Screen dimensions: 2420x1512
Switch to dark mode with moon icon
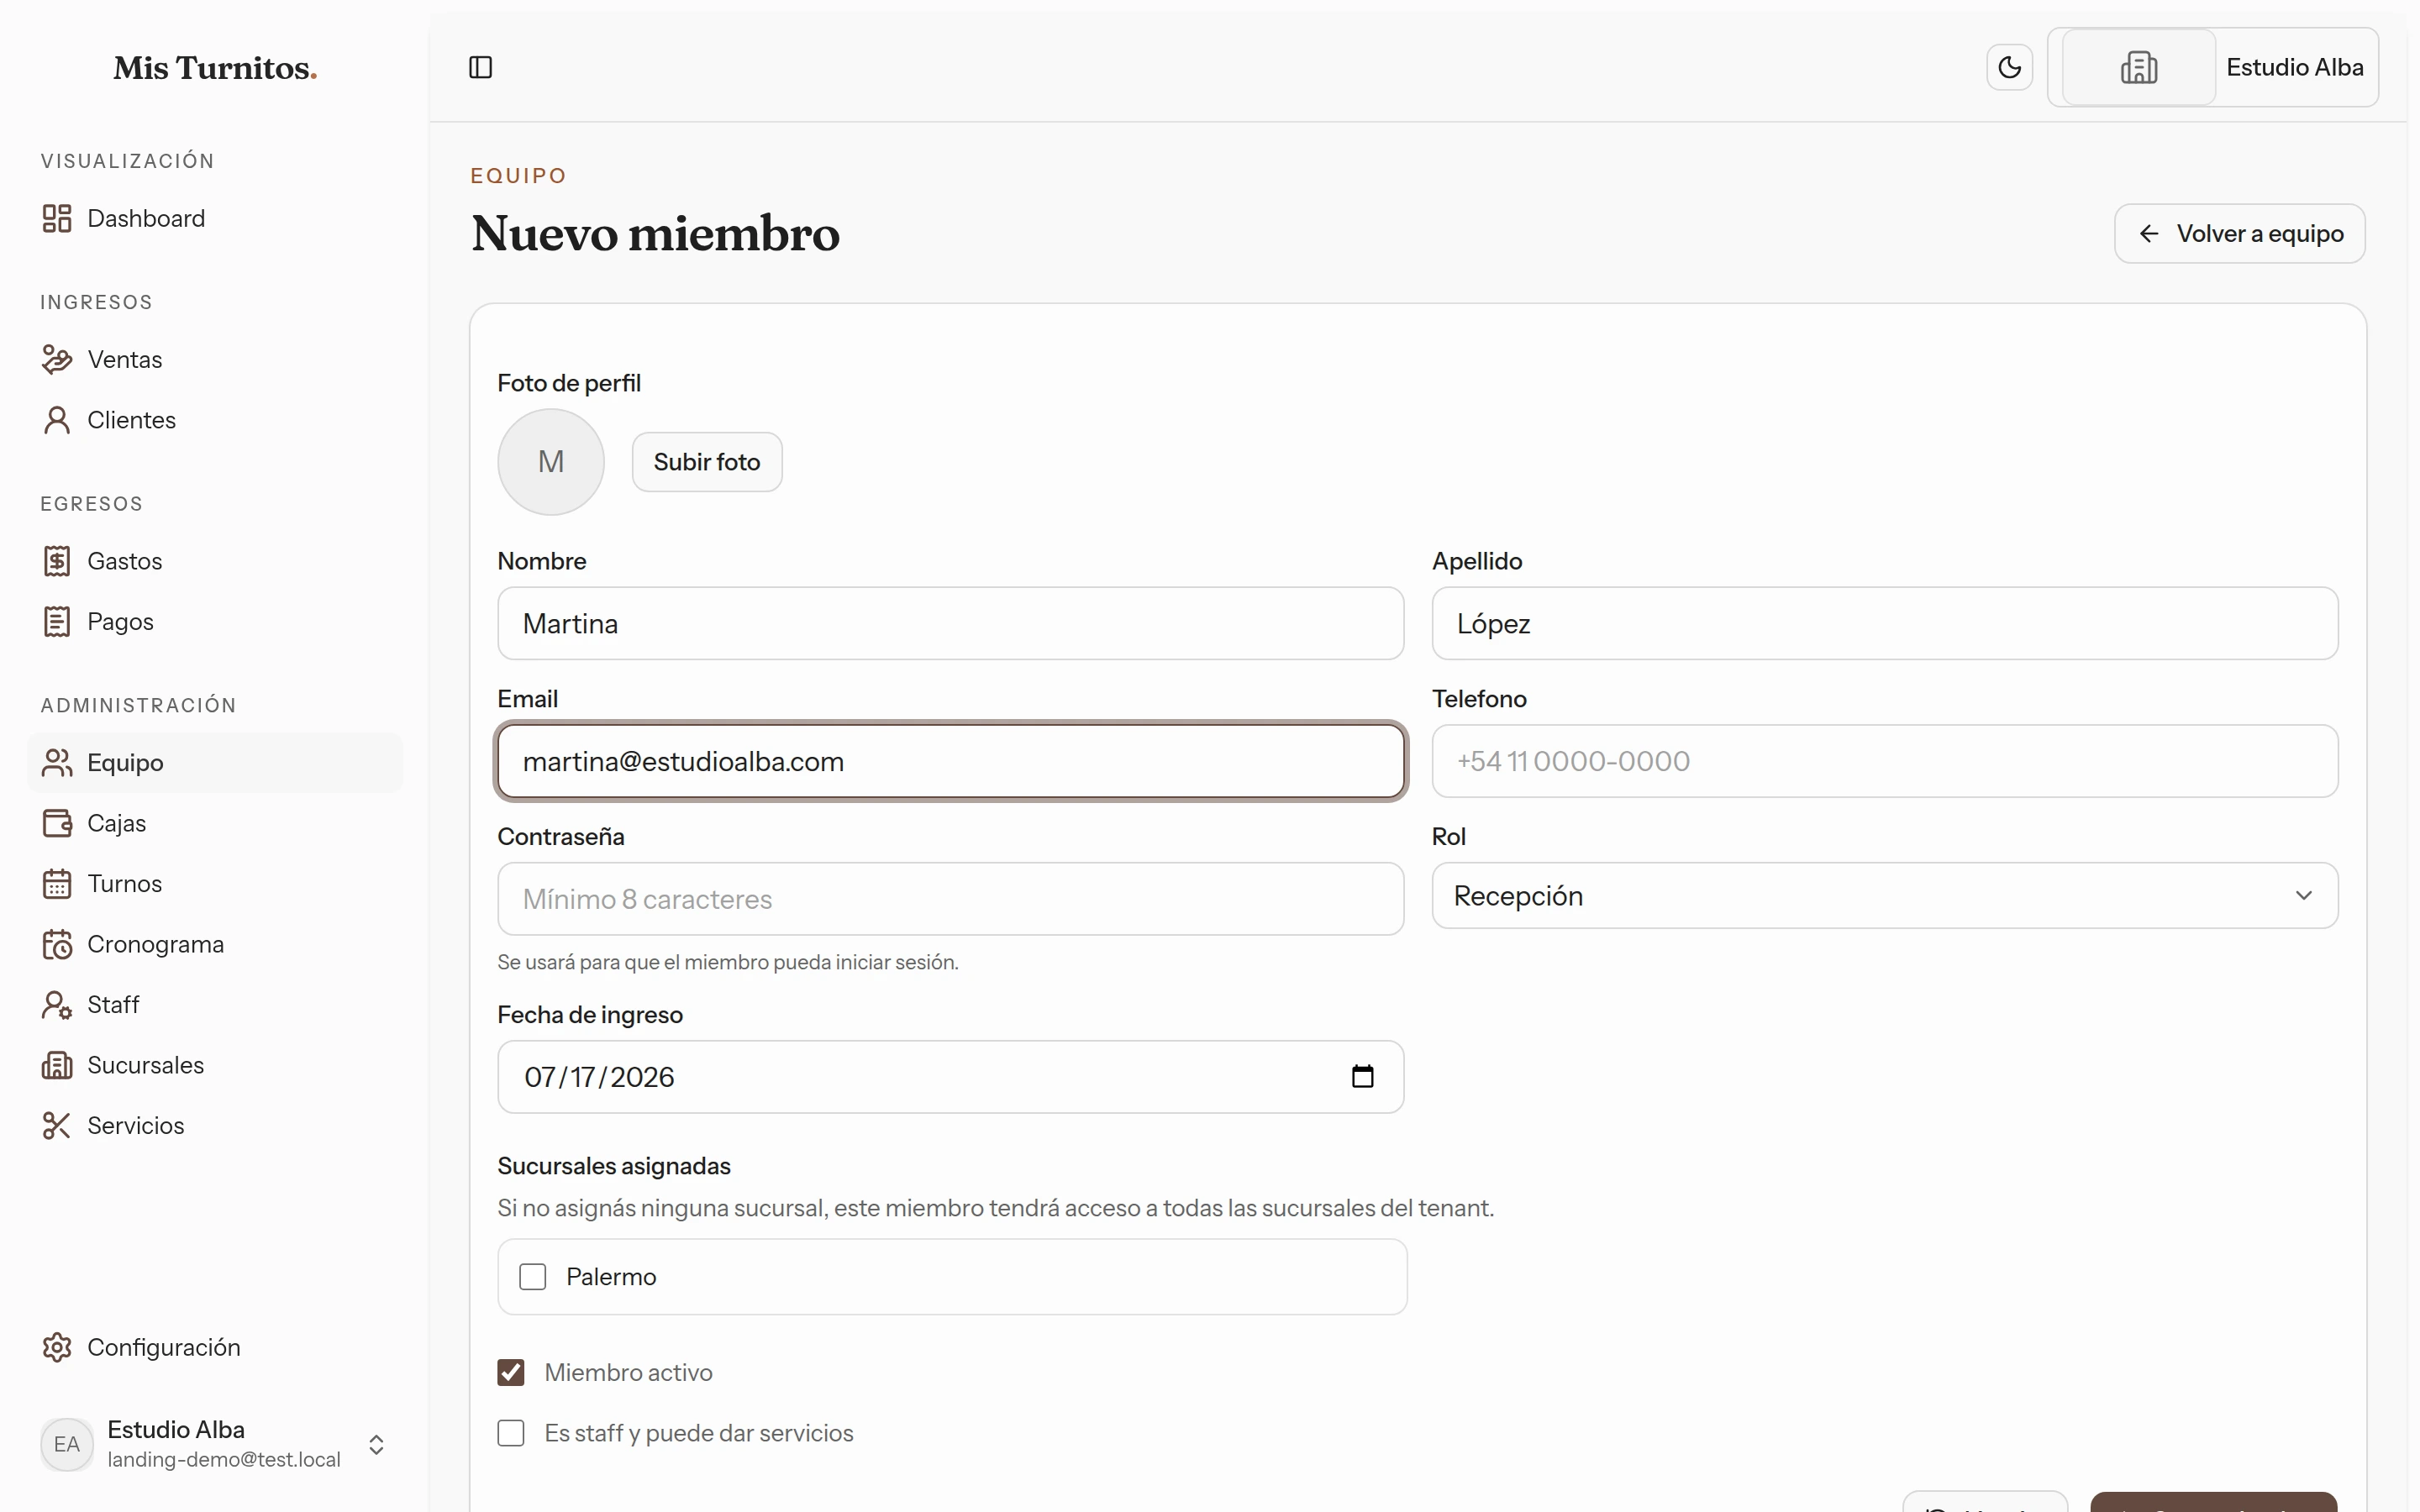[x=2009, y=67]
